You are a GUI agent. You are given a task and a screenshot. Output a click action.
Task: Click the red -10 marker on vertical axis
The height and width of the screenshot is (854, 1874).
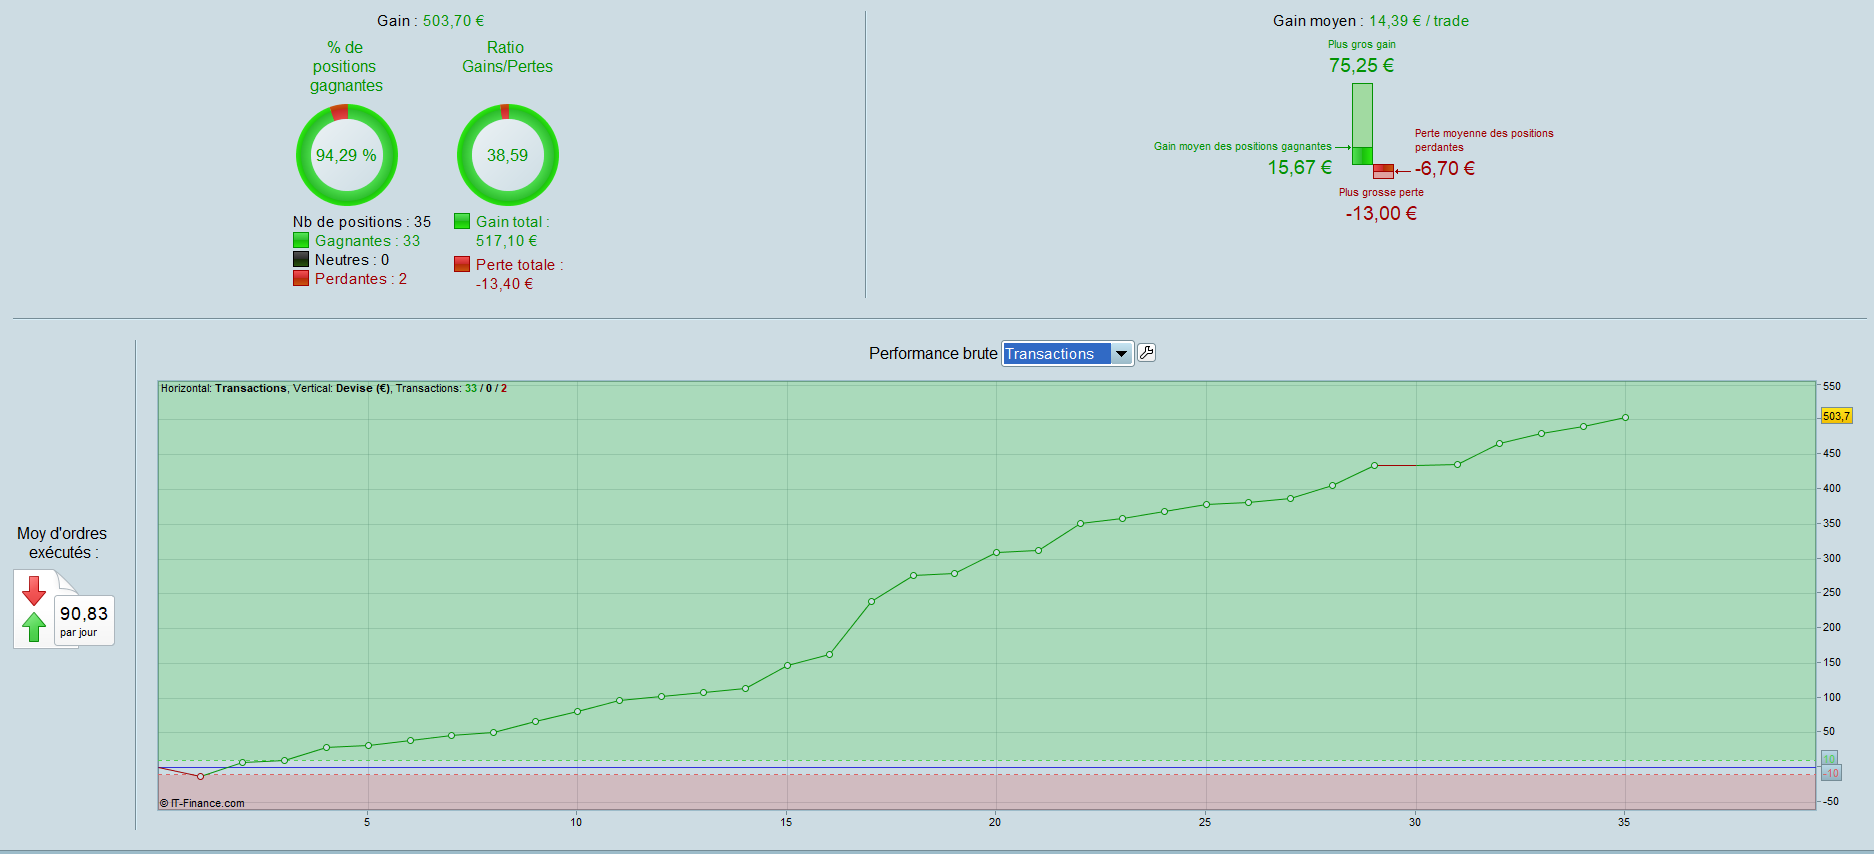coord(1831,773)
